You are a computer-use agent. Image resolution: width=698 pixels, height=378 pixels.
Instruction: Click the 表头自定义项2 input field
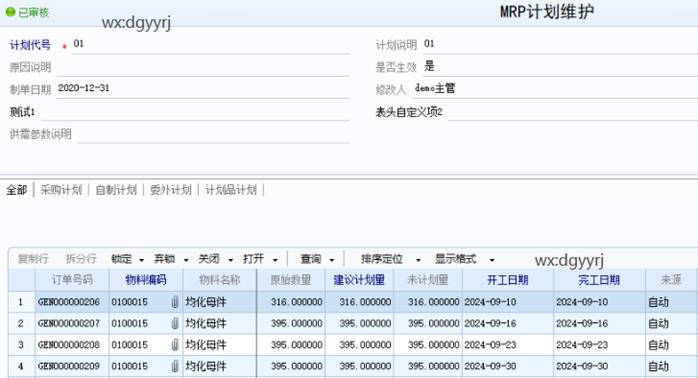coord(572,111)
